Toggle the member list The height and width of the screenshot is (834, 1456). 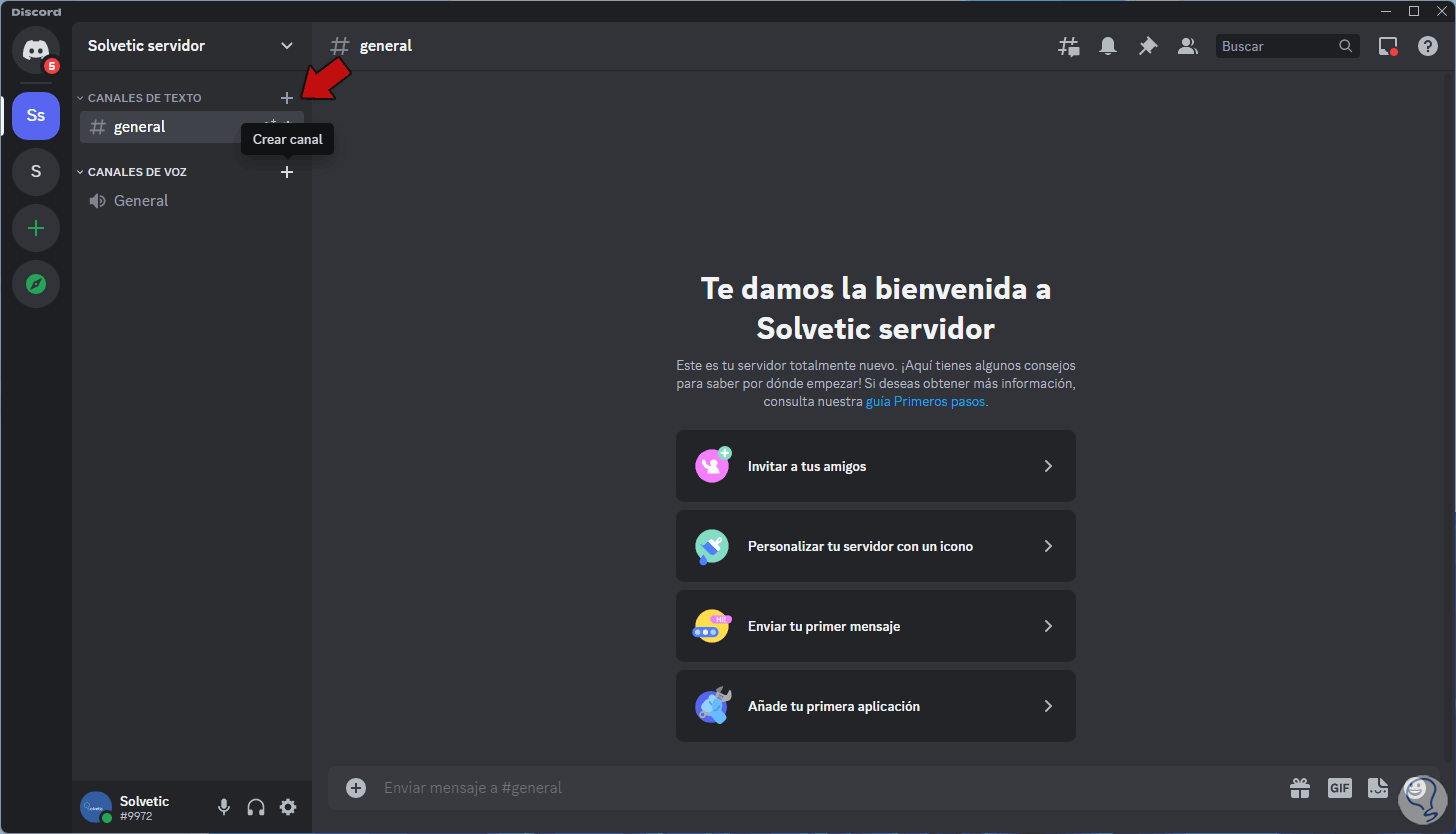click(1187, 46)
